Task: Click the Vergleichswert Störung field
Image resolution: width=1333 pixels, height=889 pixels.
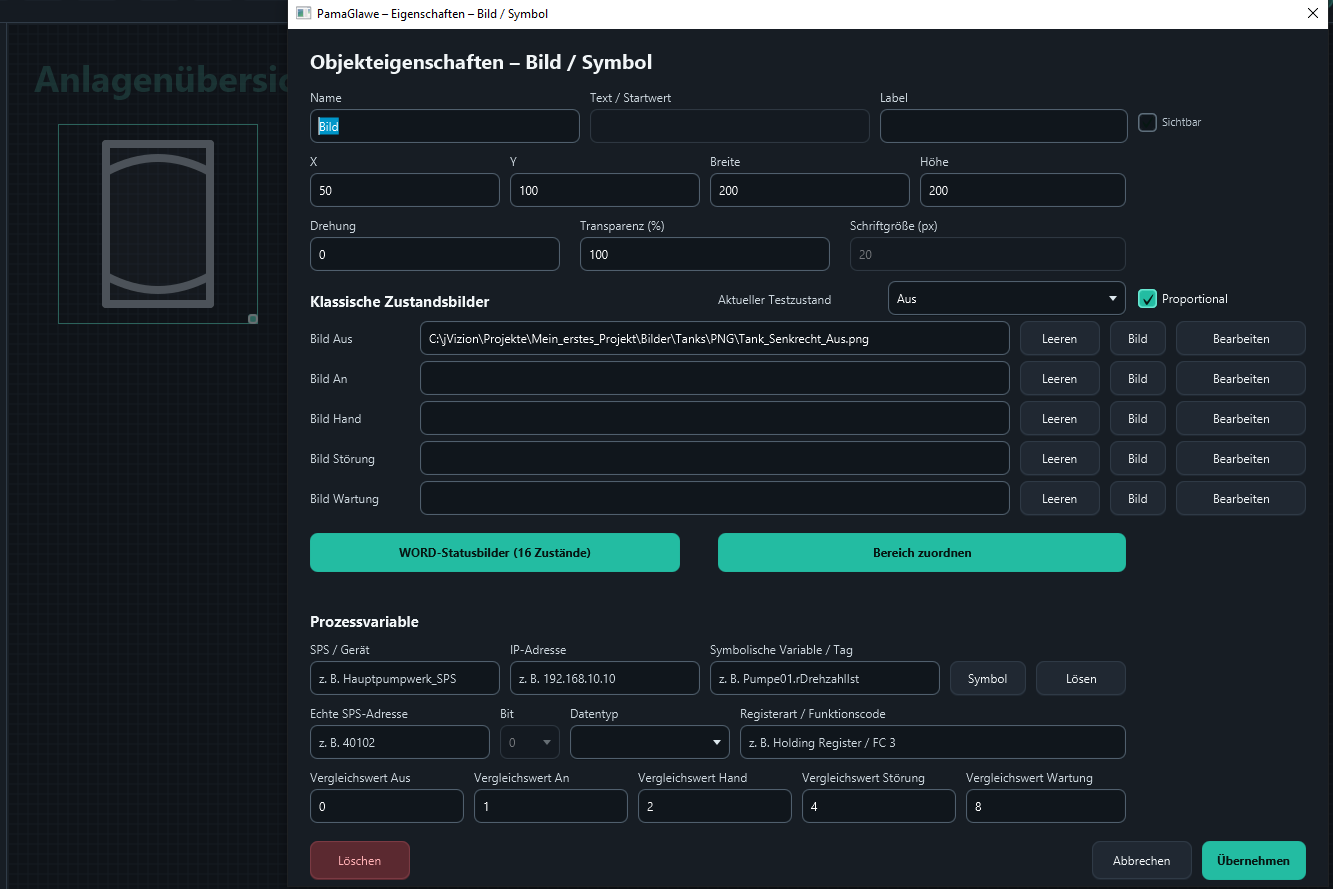Action: pyautogui.click(x=879, y=806)
